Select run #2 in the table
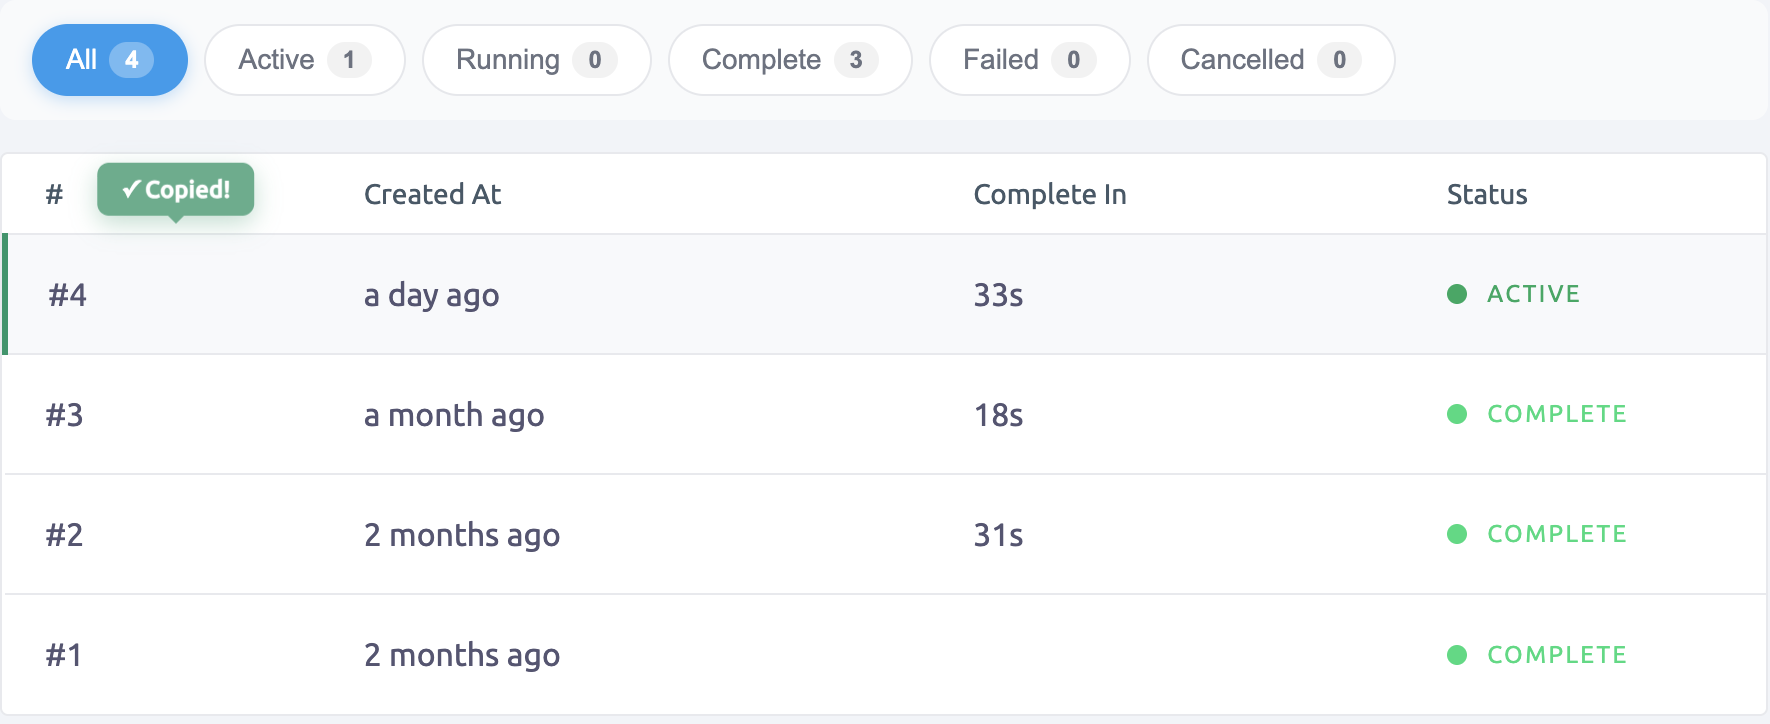Viewport: 1770px width, 724px height. pos(65,535)
